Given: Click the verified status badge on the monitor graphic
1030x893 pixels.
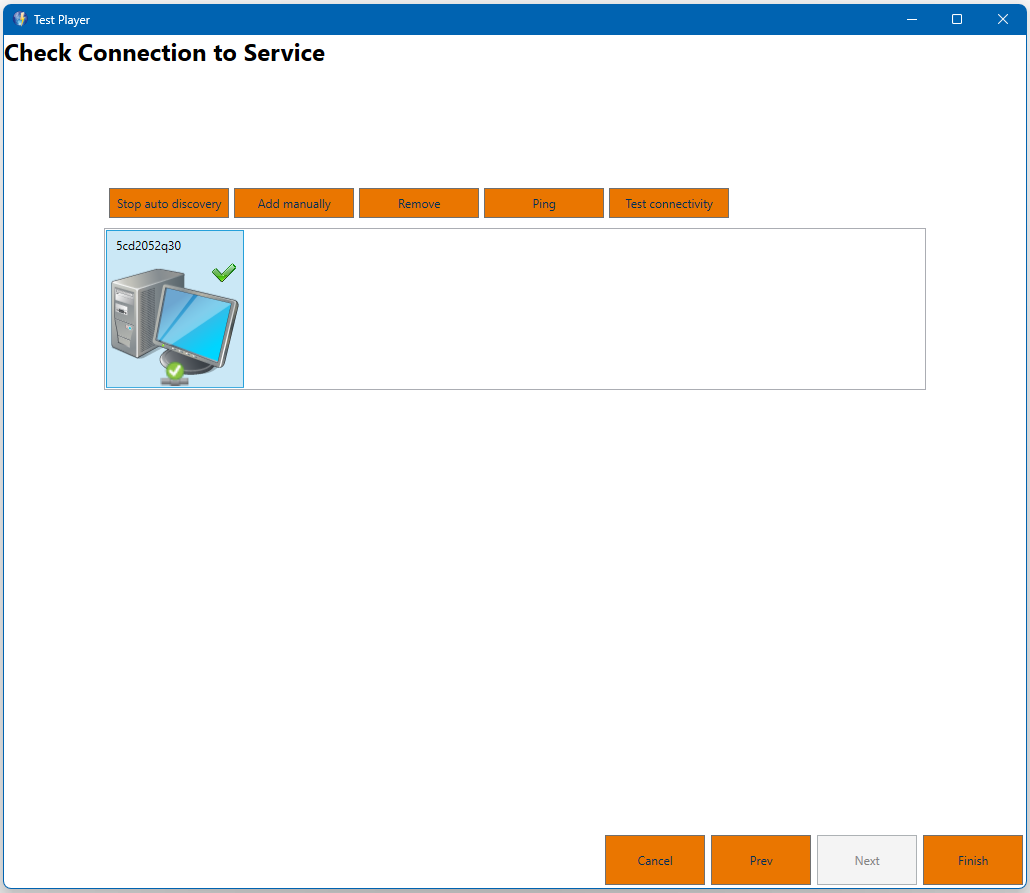Looking at the screenshot, I should (176, 370).
